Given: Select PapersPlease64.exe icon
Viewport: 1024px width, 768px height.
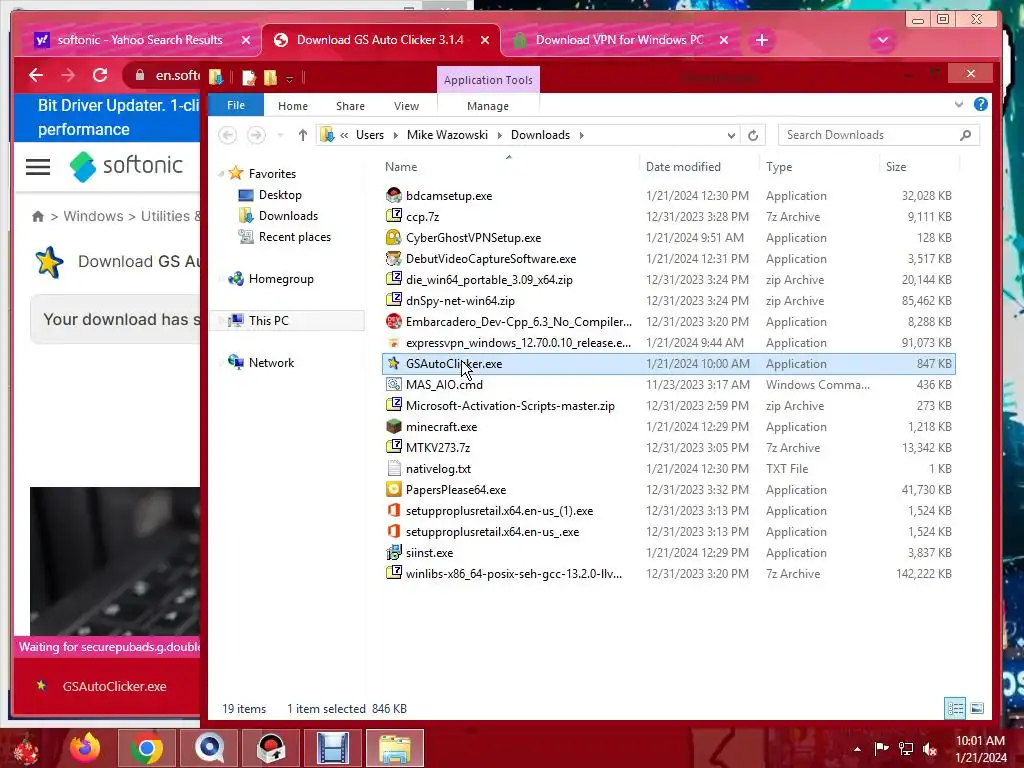Looking at the screenshot, I should tap(393, 489).
